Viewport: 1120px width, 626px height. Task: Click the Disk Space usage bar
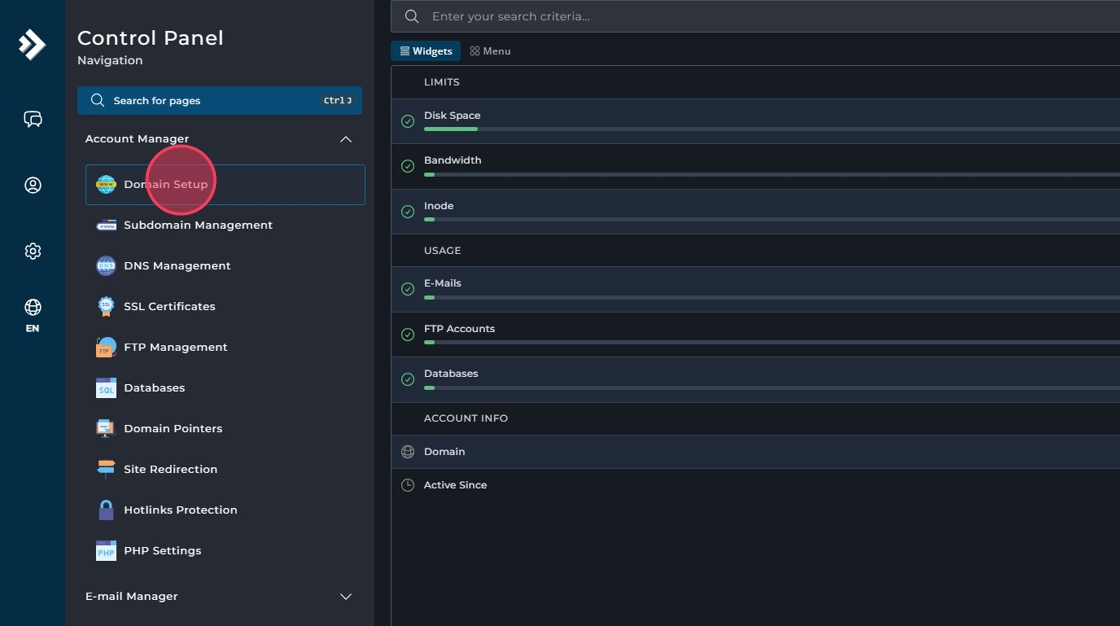tap(771, 129)
